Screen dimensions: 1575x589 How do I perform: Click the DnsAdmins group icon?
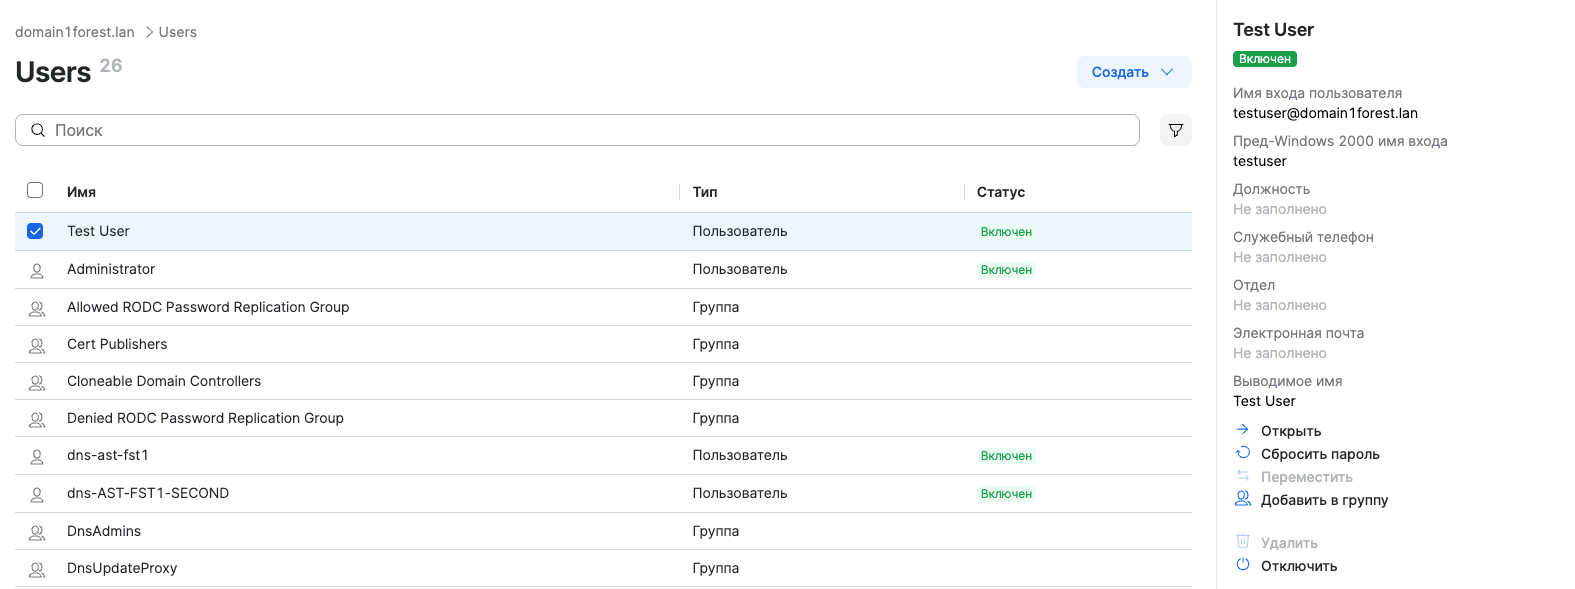37,532
